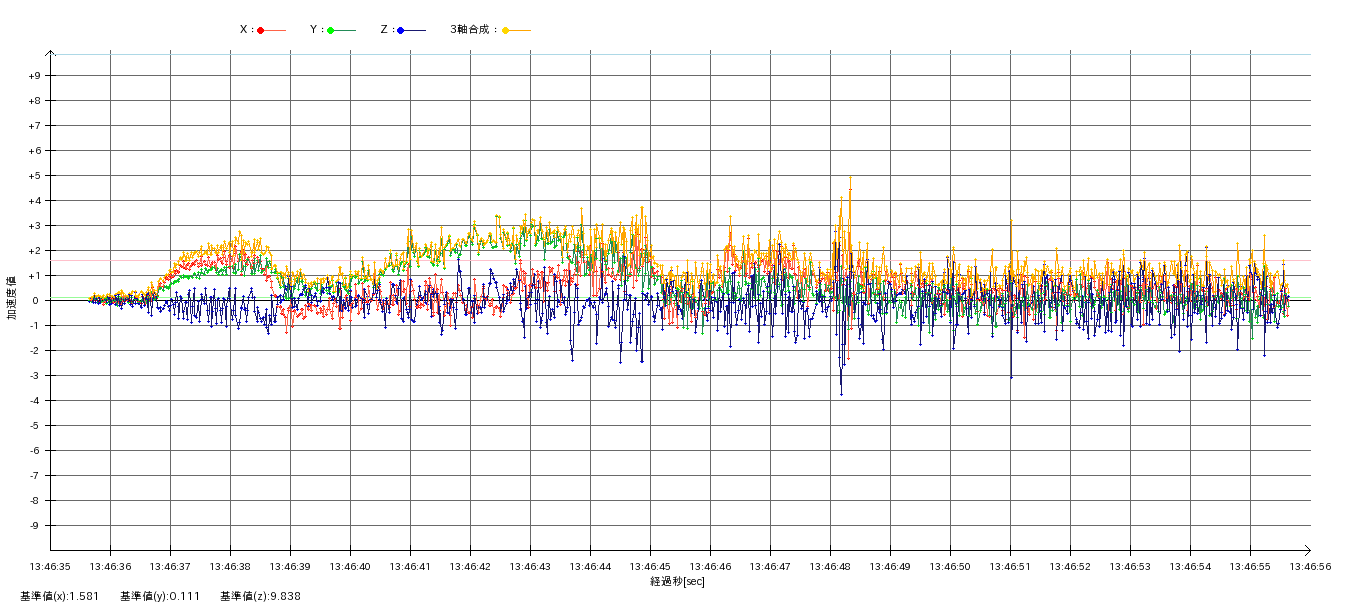Click the 13:46:56 end time label
This screenshot has height=610, width=1350.
click(x=1309, y=567)
